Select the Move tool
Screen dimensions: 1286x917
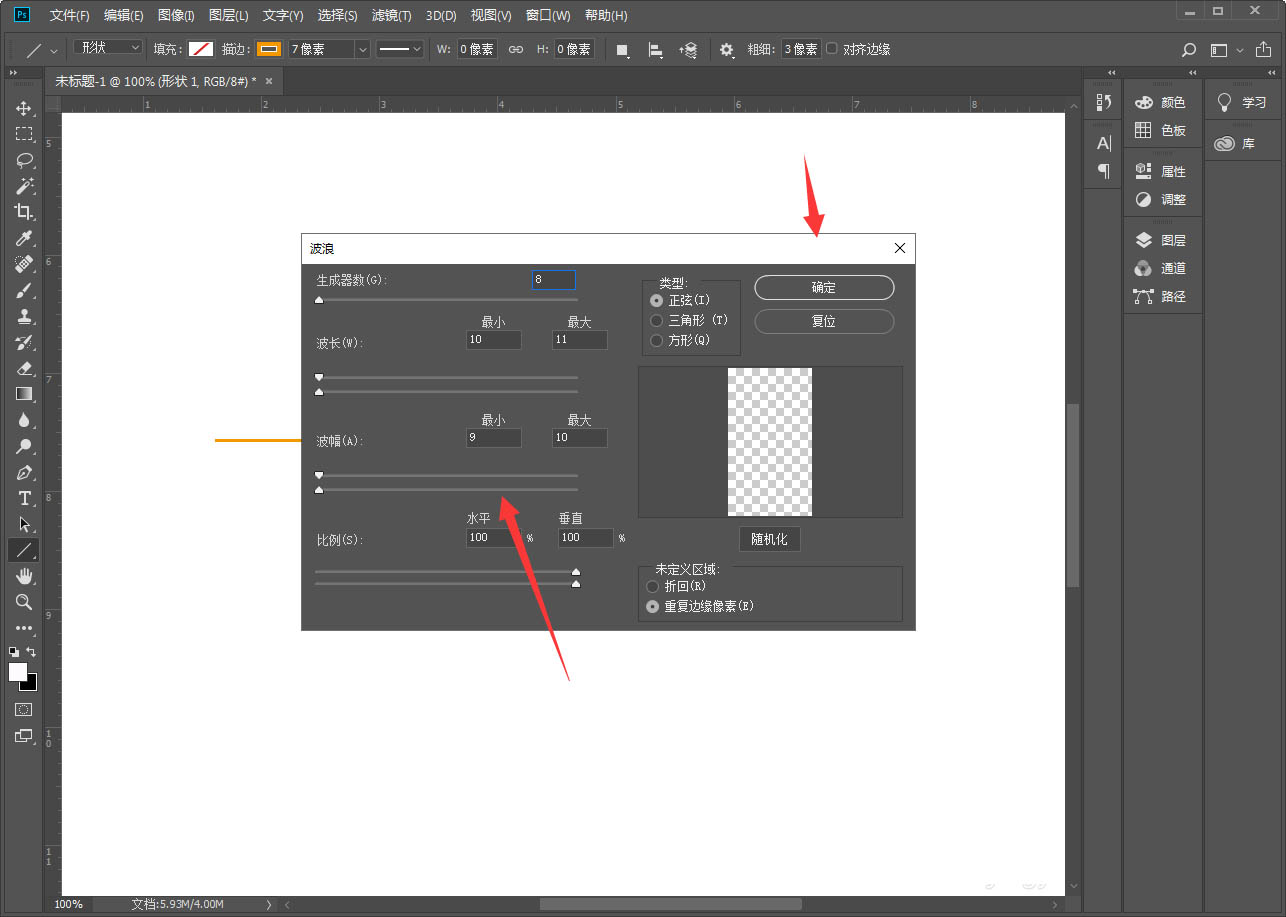24,108
